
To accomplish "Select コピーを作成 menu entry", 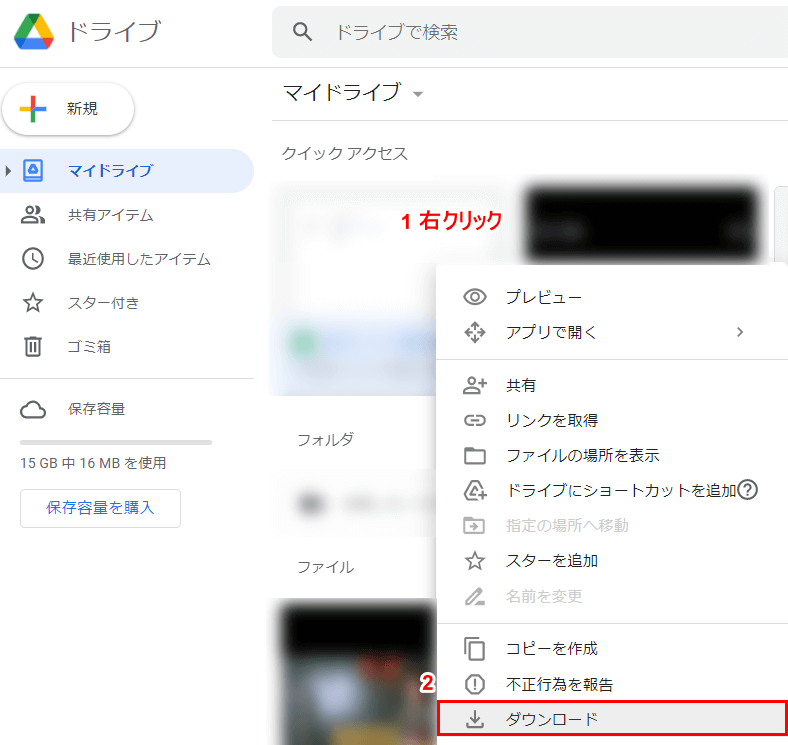I will (x=551, y=649).
